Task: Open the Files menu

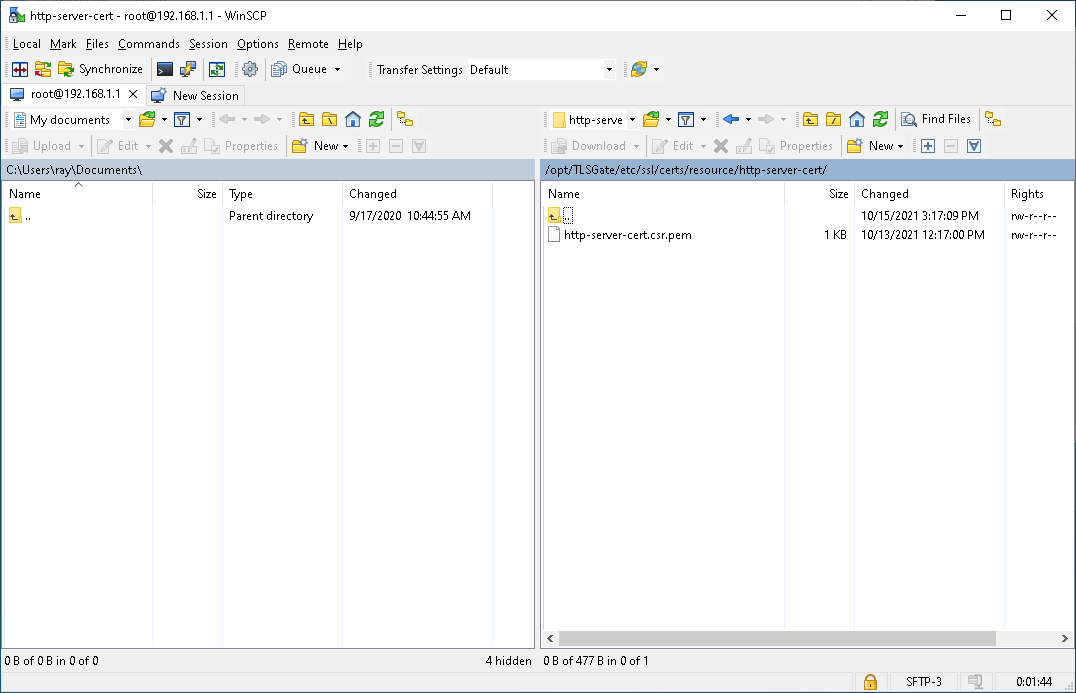Action: (97, 44)
